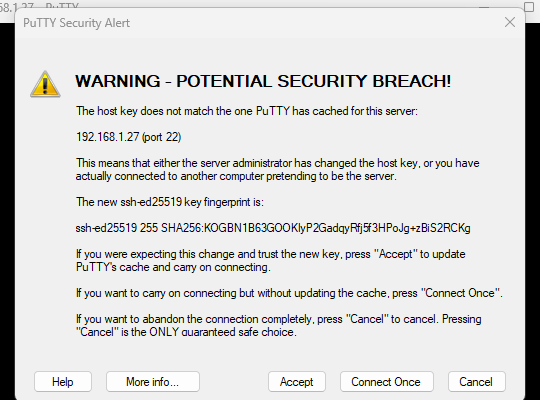Click paragraph about abandoning the connection
Screen dimensions: 540x400
(279, 325)
